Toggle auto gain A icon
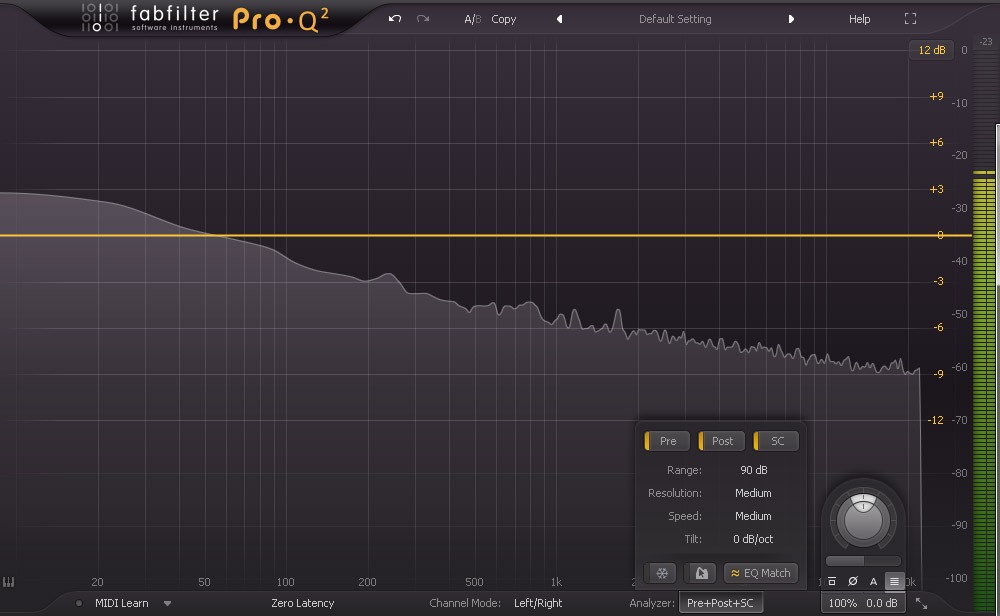Screen dimensions: 1000x616 coord(873,581)
